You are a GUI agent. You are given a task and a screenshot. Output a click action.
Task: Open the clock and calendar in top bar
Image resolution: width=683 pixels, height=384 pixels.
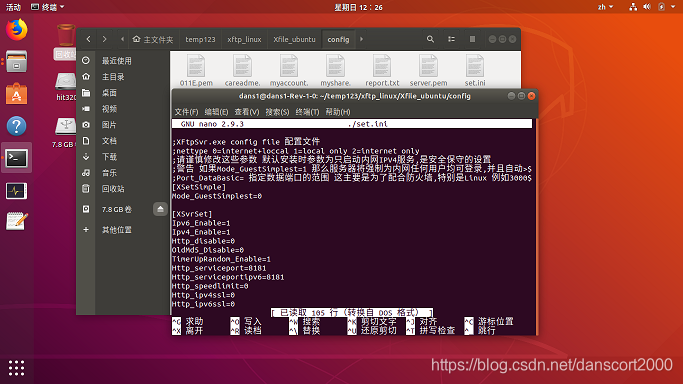tap(358, 7)
